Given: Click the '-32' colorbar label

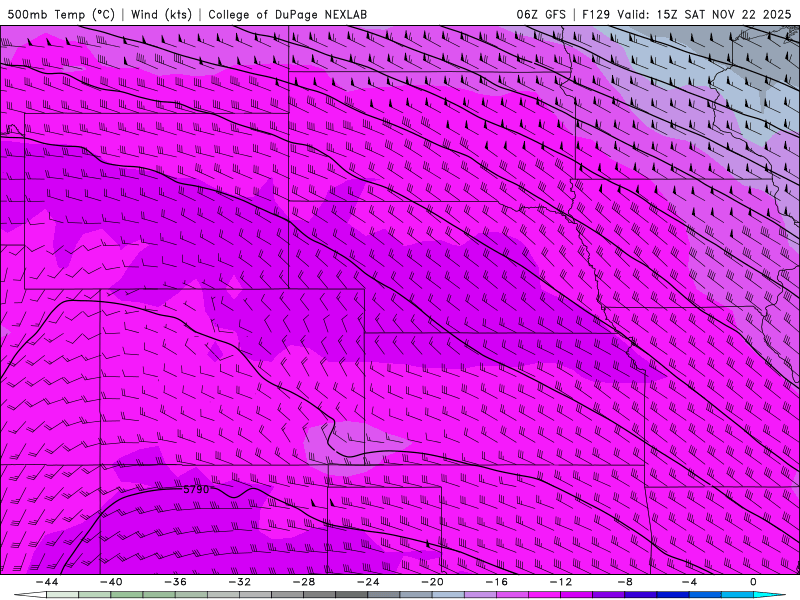Looking at the screenshot, I should tap(239, 582).
